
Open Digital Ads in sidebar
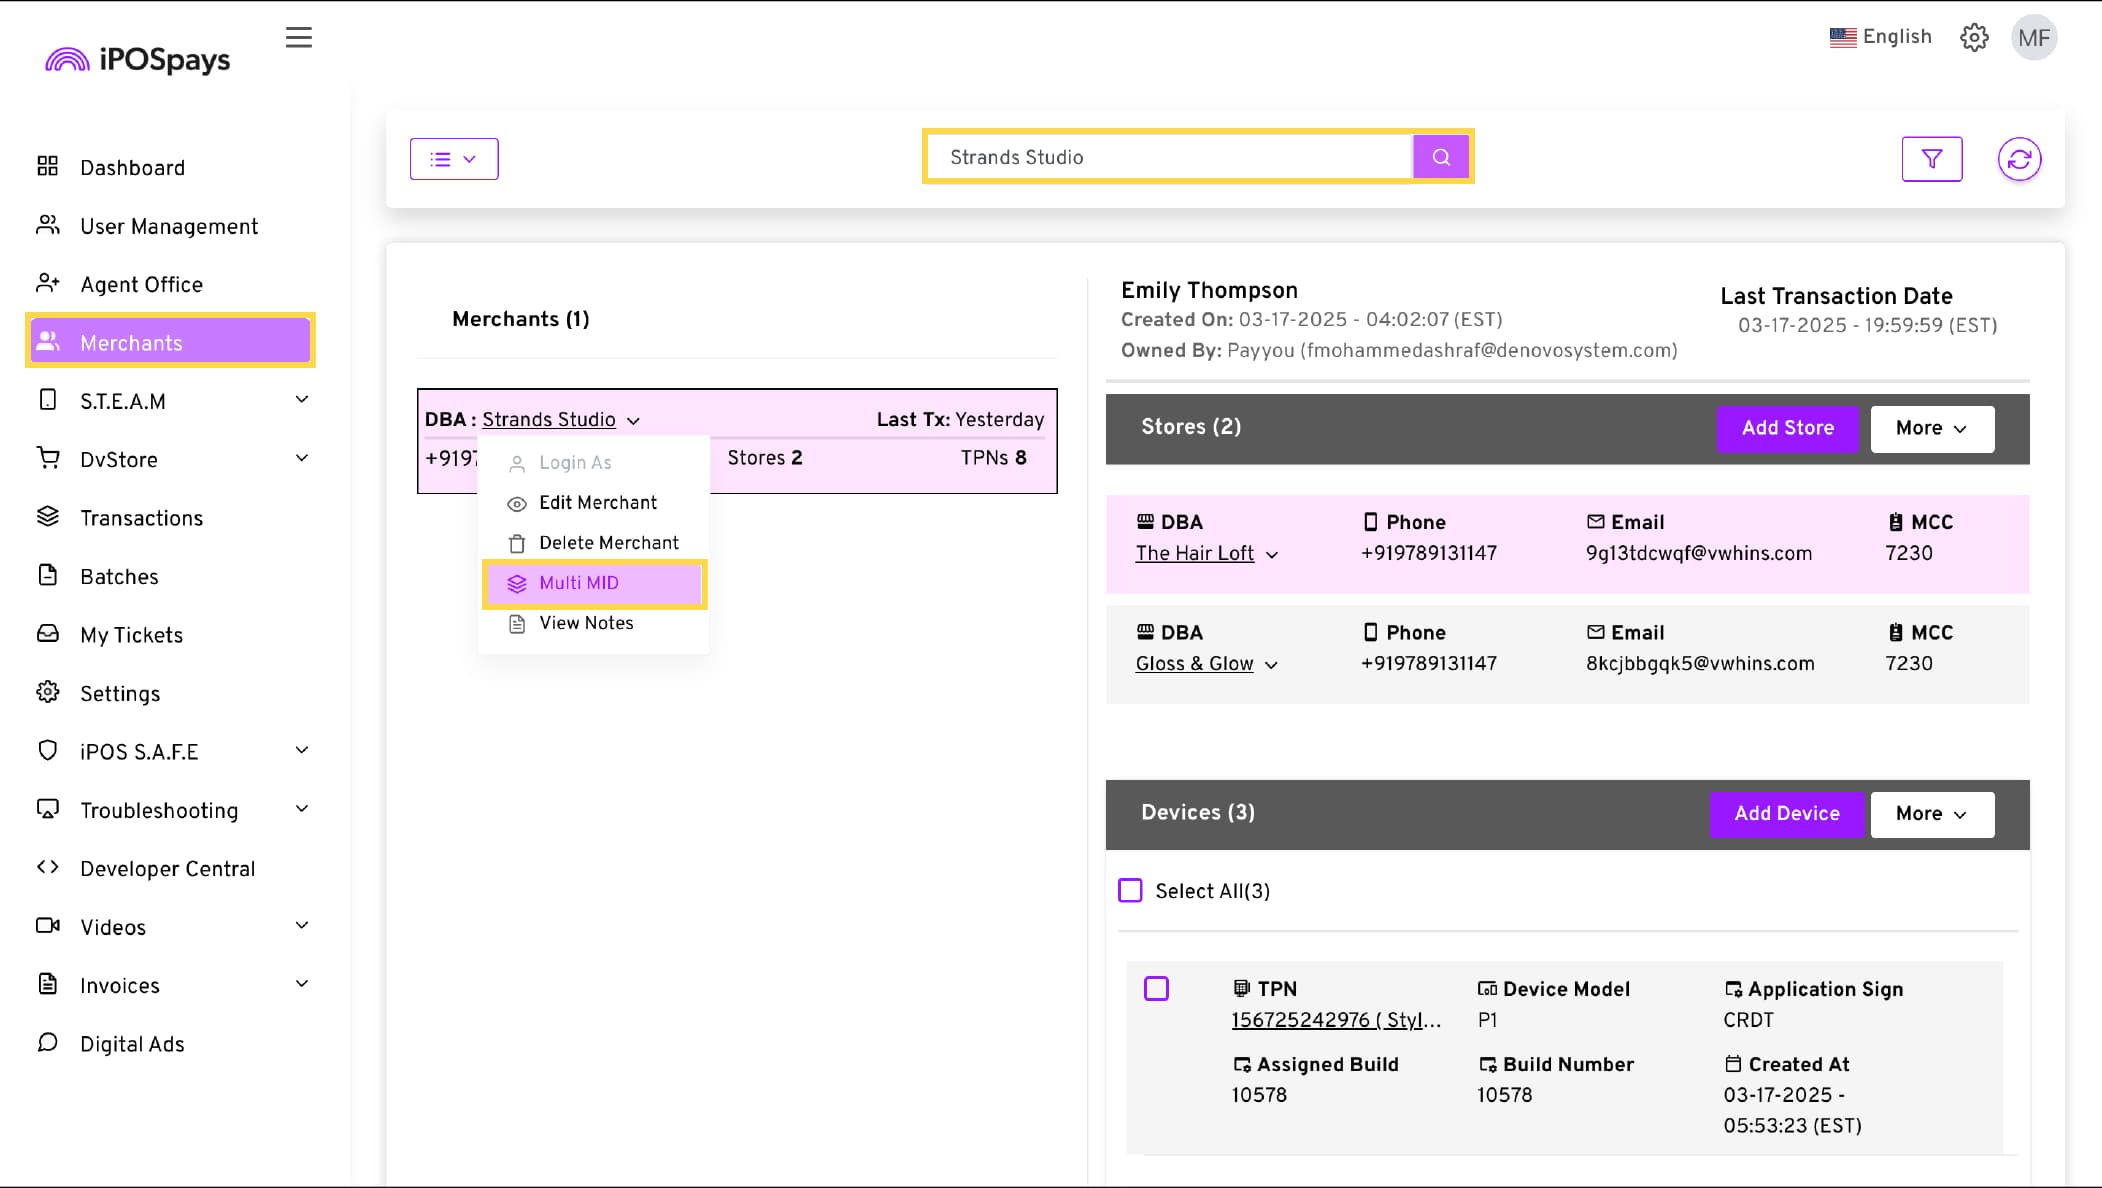point(132,1044)
